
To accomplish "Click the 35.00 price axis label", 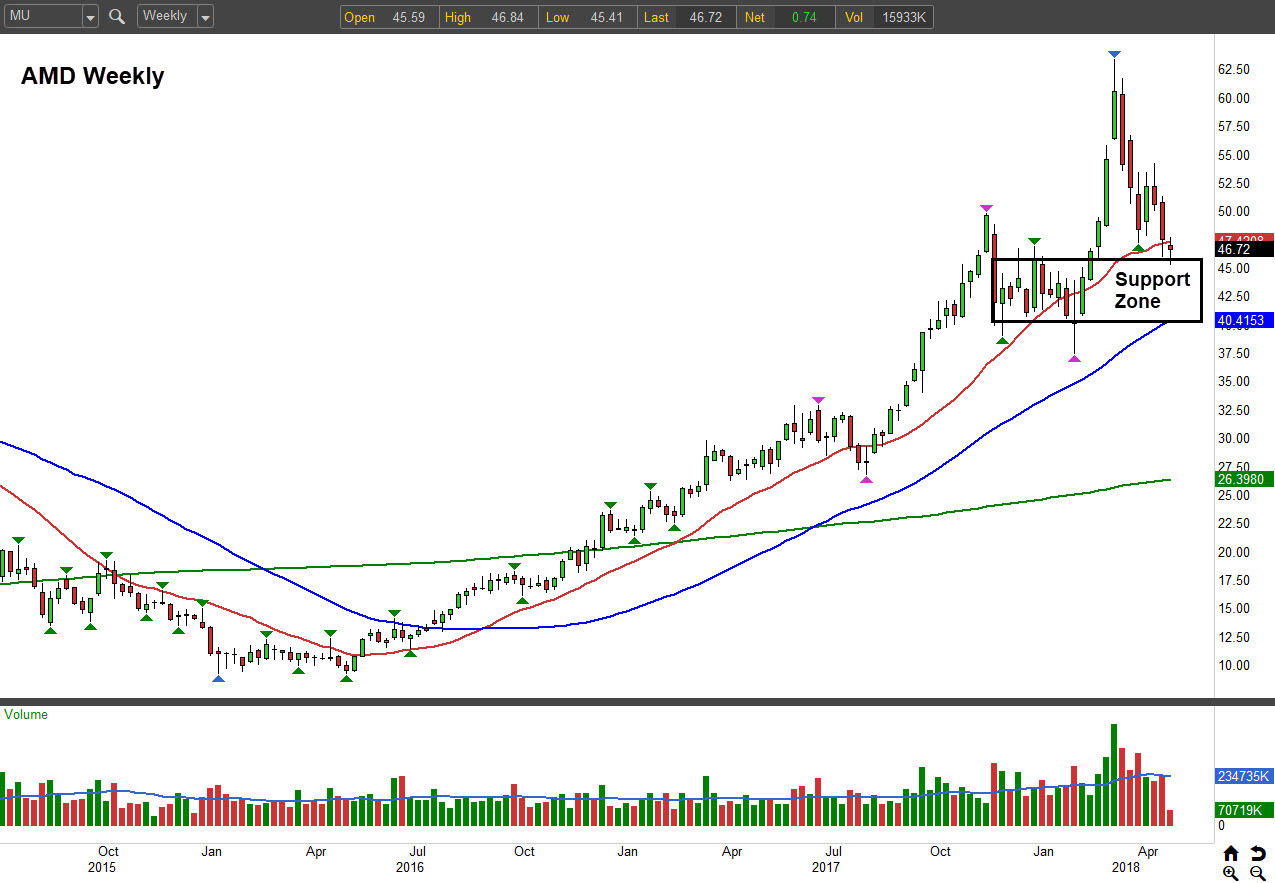I will click(1236, 381).
